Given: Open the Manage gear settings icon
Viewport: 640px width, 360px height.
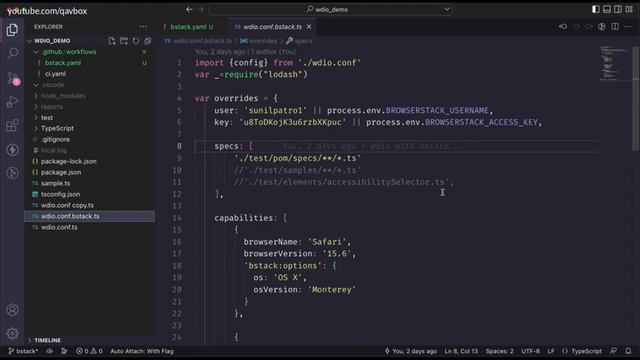Looking at the screenshot, I should (12, 333).
